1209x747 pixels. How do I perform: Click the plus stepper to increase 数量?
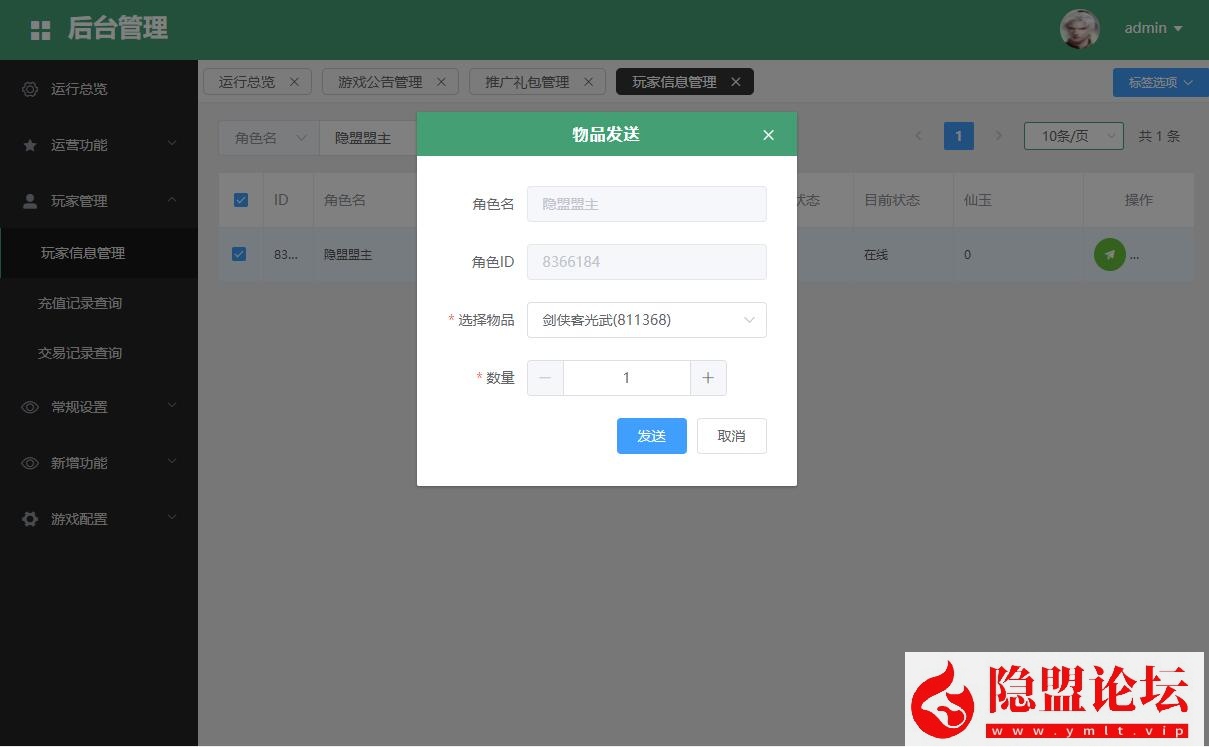click(x=708, y=377)
